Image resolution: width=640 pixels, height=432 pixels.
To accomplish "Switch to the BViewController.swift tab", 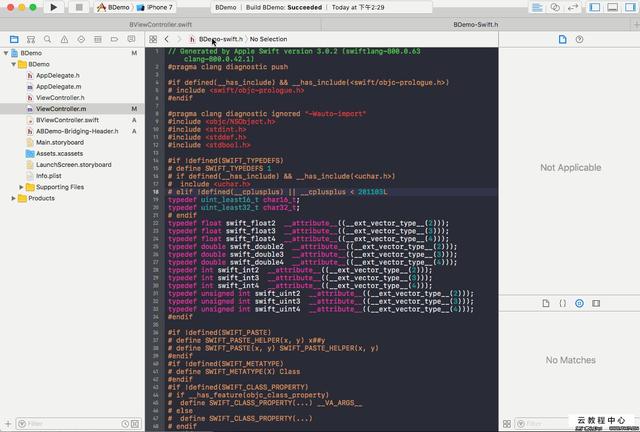I will tap(160, 24).
